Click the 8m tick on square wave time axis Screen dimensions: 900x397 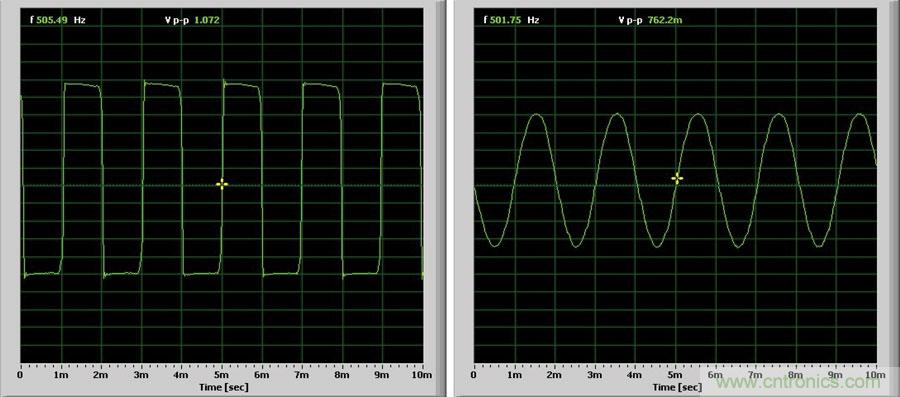(x=343, y=375)
